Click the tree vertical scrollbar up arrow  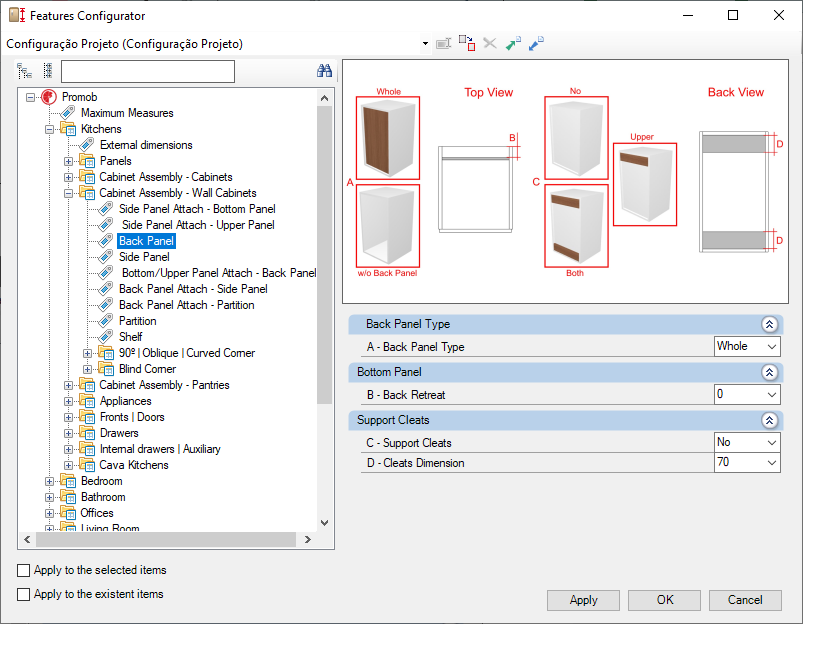[324, 98]
